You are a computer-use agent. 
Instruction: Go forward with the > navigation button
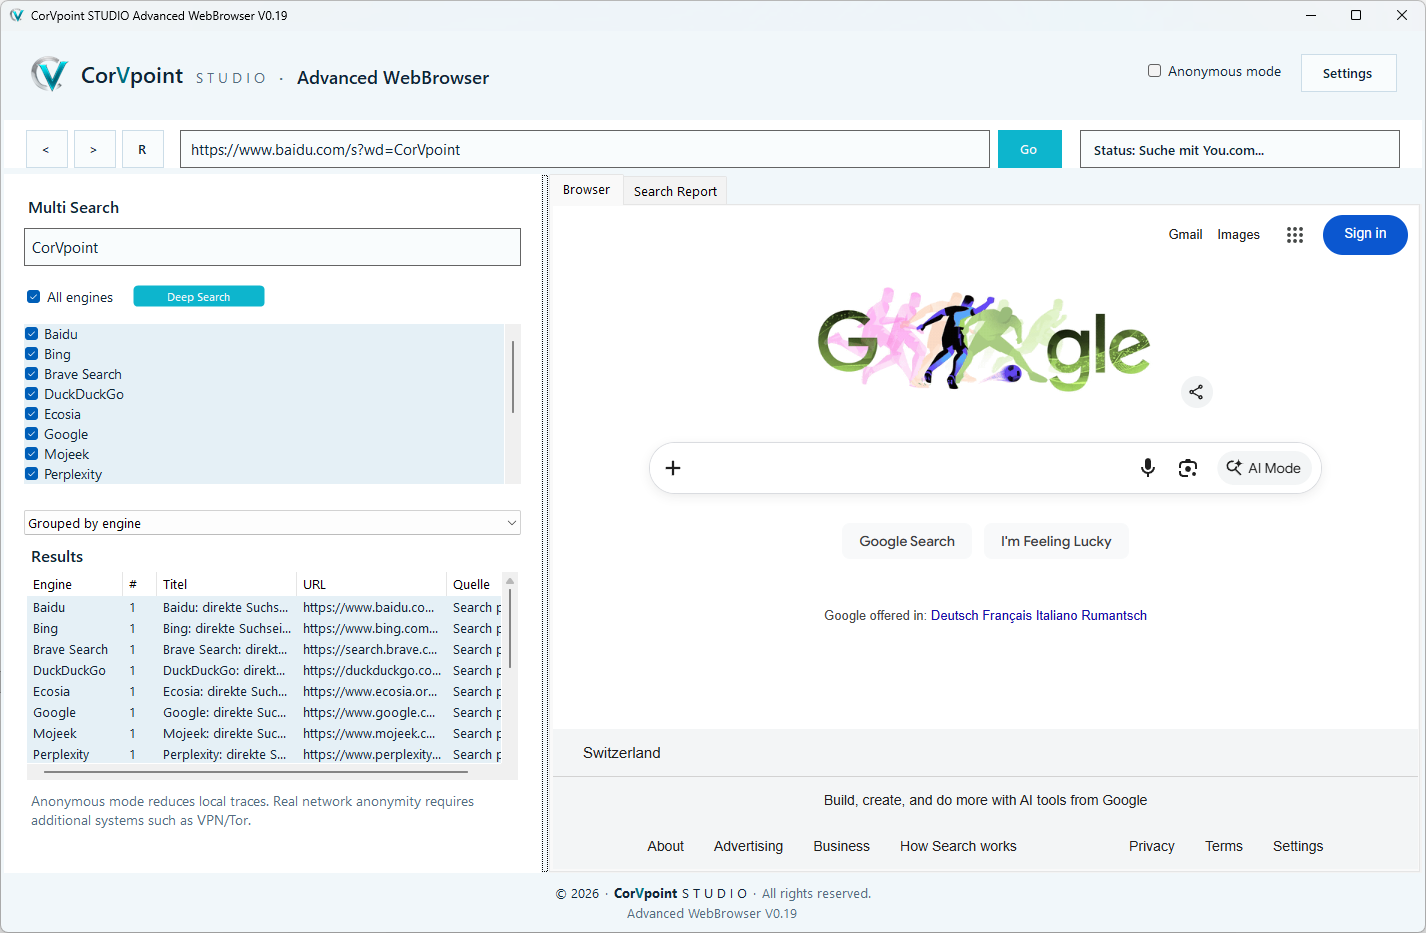pos(94,149)
